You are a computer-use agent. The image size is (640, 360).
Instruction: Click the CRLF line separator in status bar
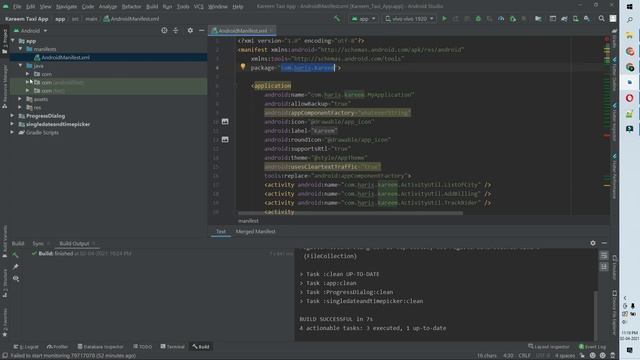pyautogui.click(x=524, y=356)
